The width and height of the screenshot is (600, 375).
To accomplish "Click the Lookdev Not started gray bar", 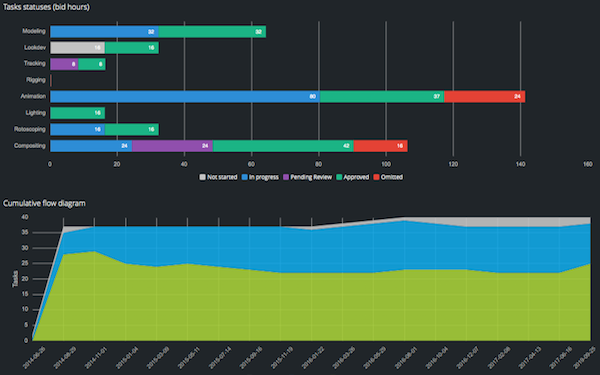I will [77, 48].
